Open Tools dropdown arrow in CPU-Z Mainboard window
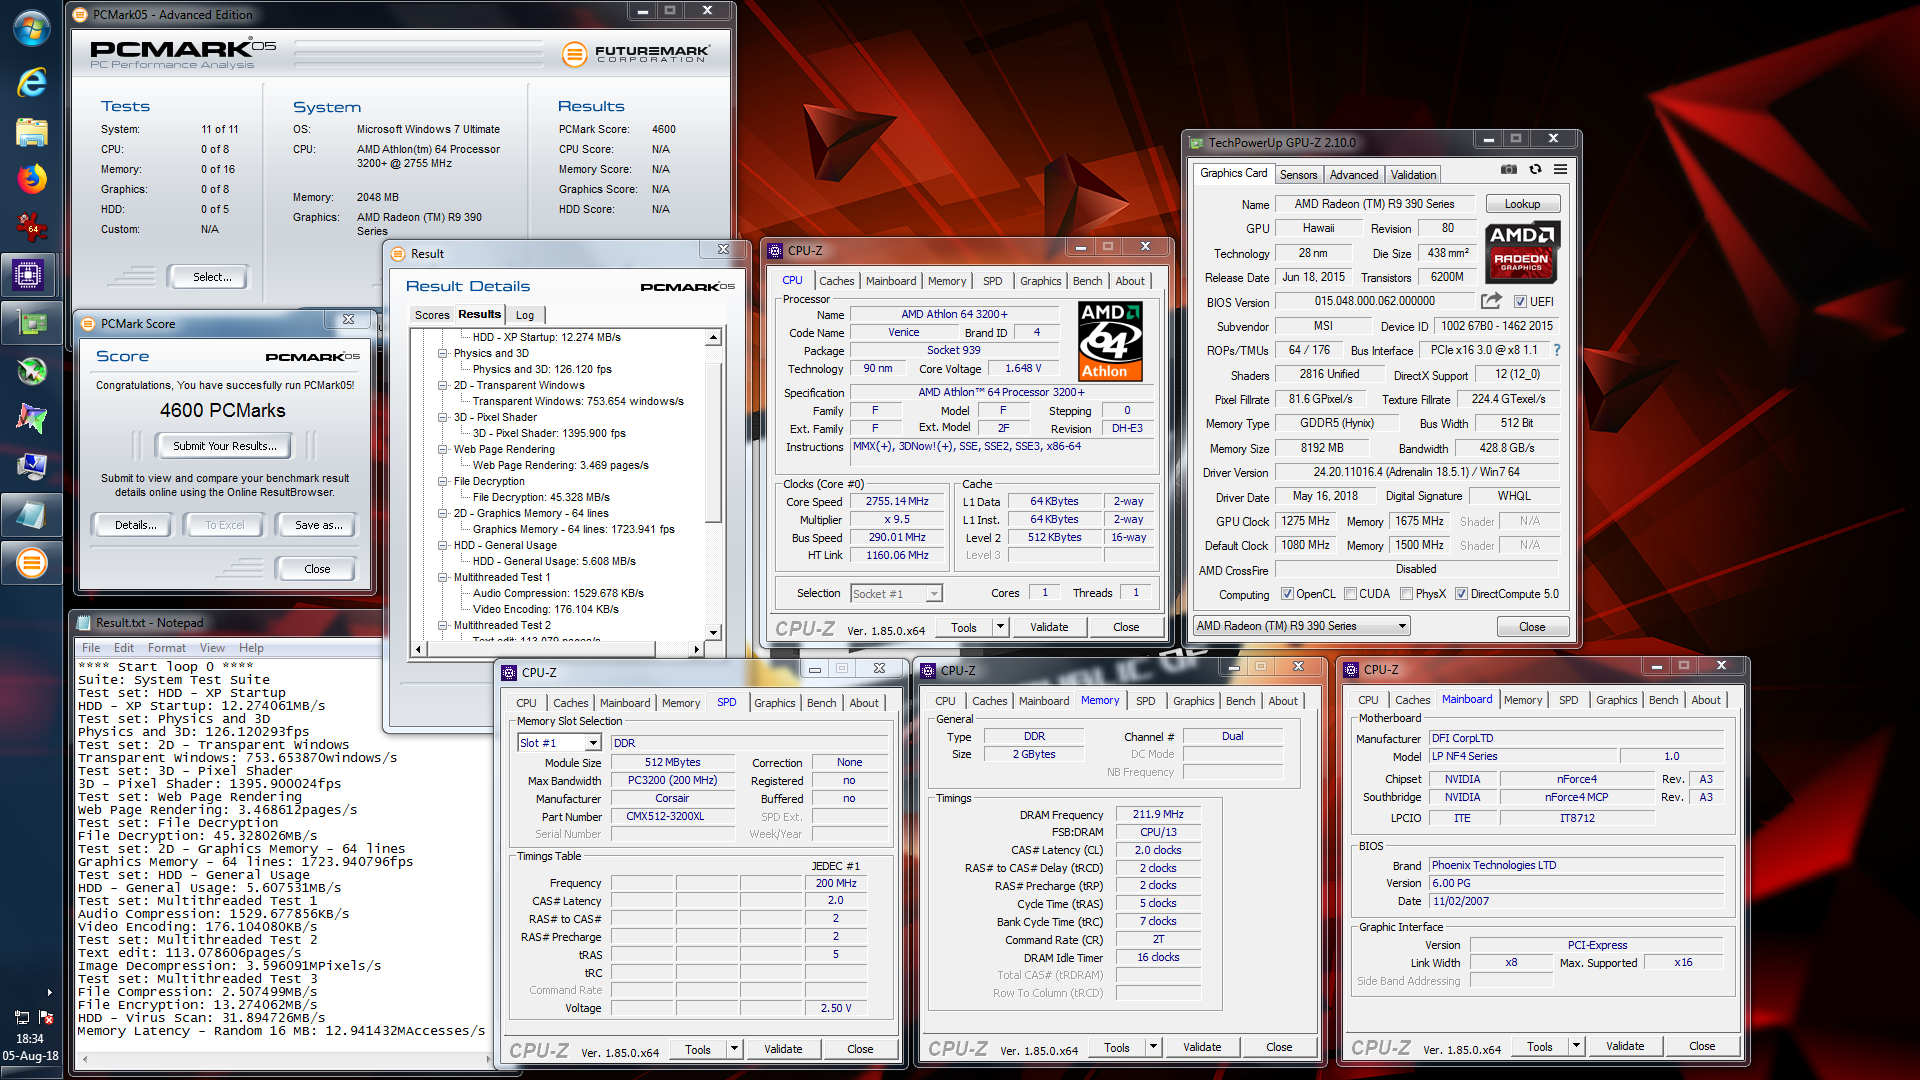This screenshot has width=1920, height=1080. (1575, 1046)
